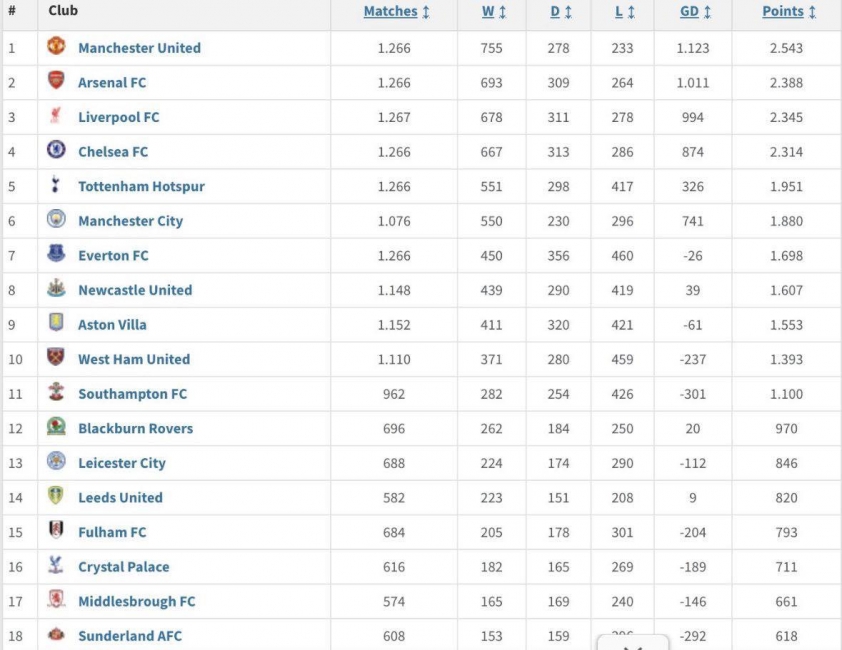842x650 pixels.
Task: Sort table by Matches column
Action: (396, 11)
